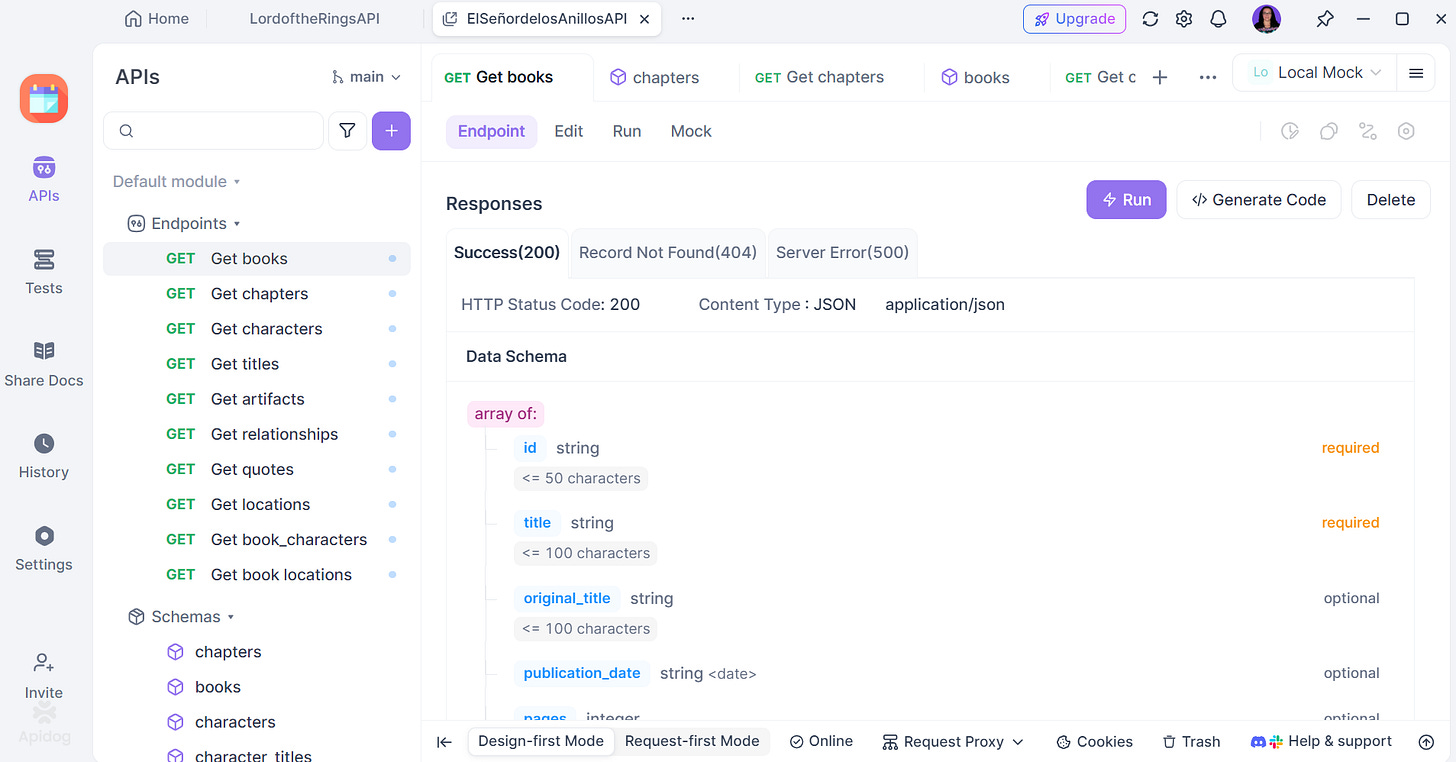
Task: Open Trash in status bar
Action: coord(1191,741)
